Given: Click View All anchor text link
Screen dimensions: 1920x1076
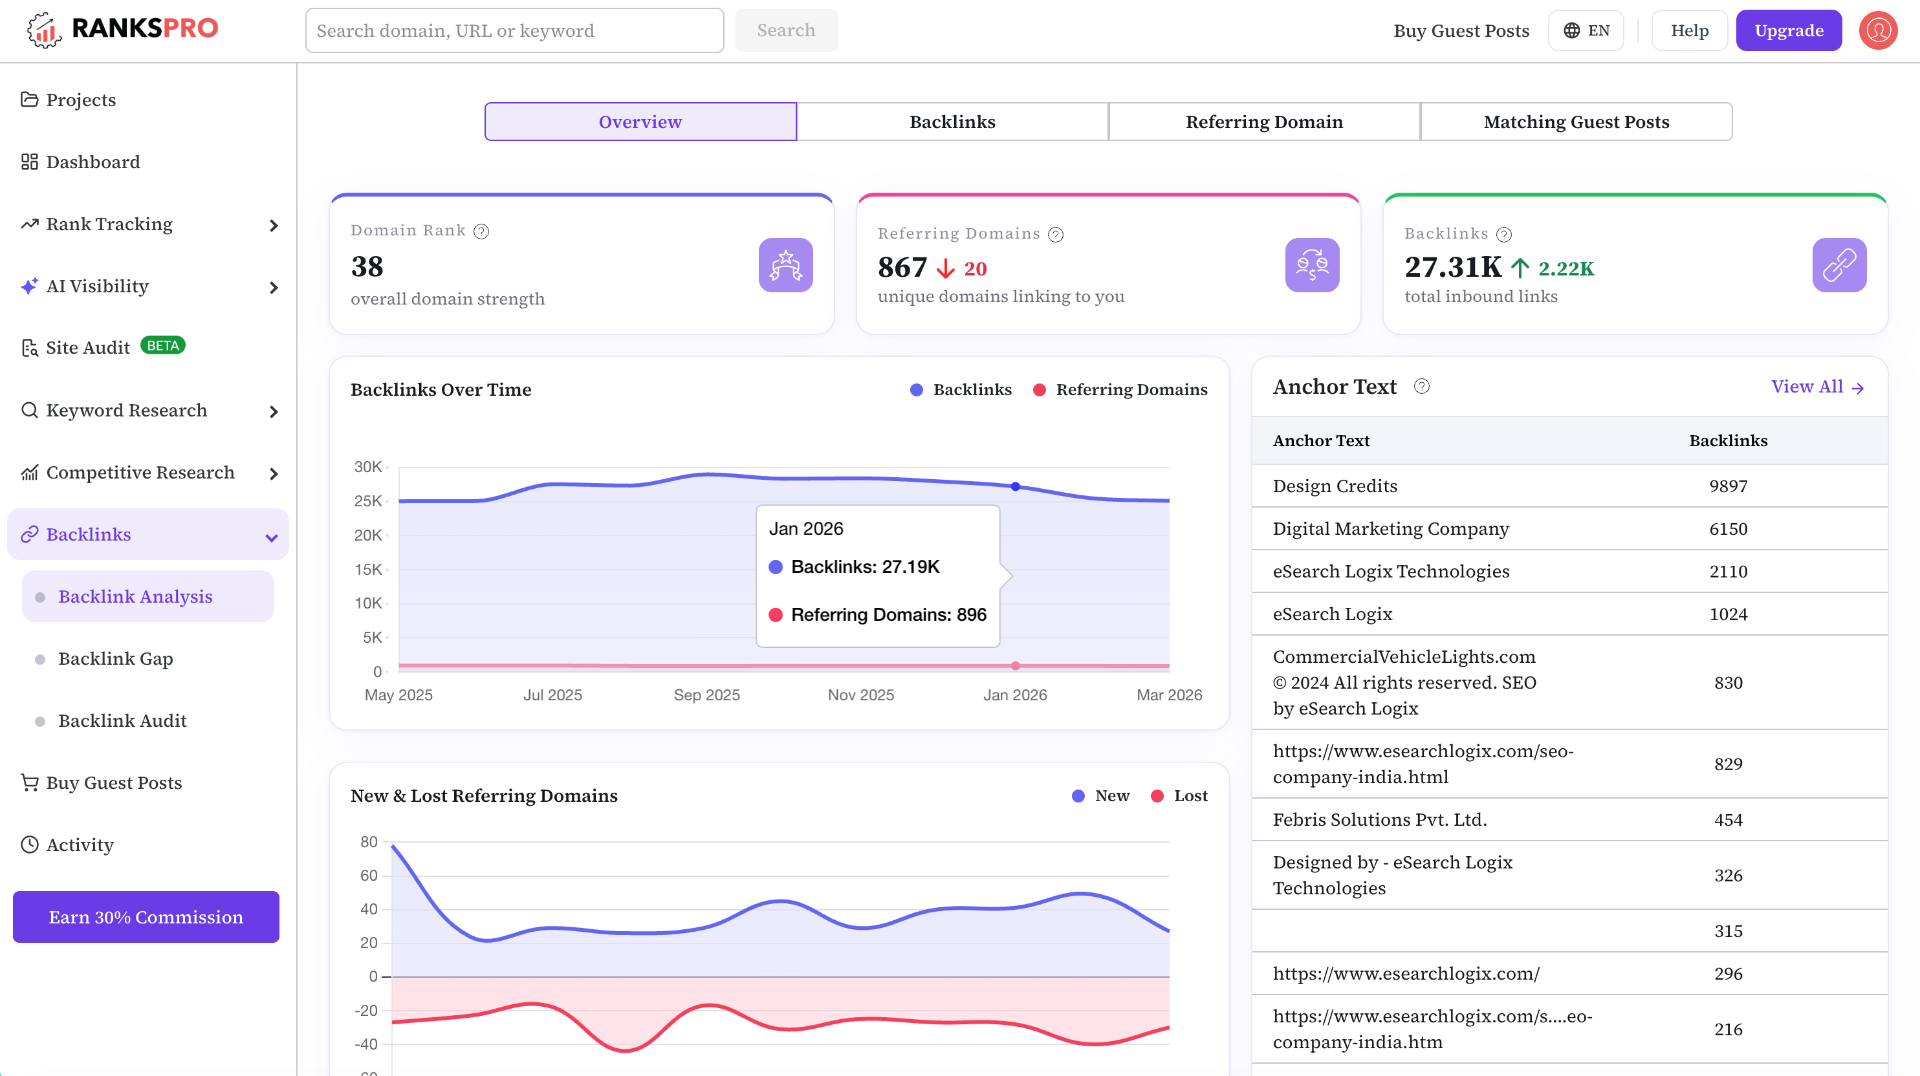Looking at the screenshot, I should 1817,387.
